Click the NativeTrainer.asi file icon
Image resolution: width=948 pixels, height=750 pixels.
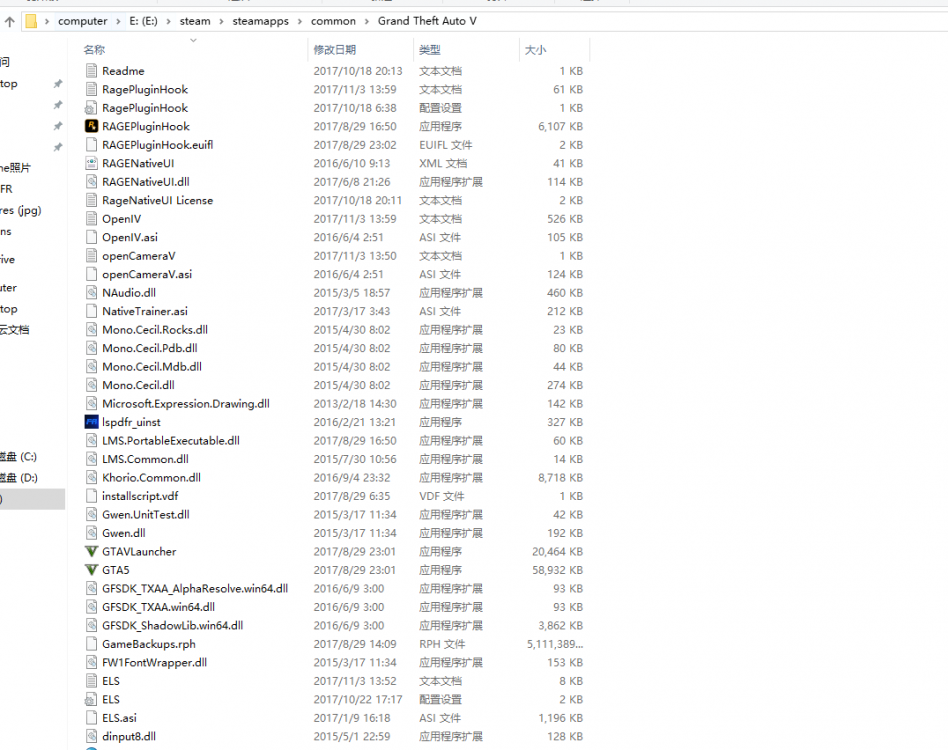click(x=91, y=311)
